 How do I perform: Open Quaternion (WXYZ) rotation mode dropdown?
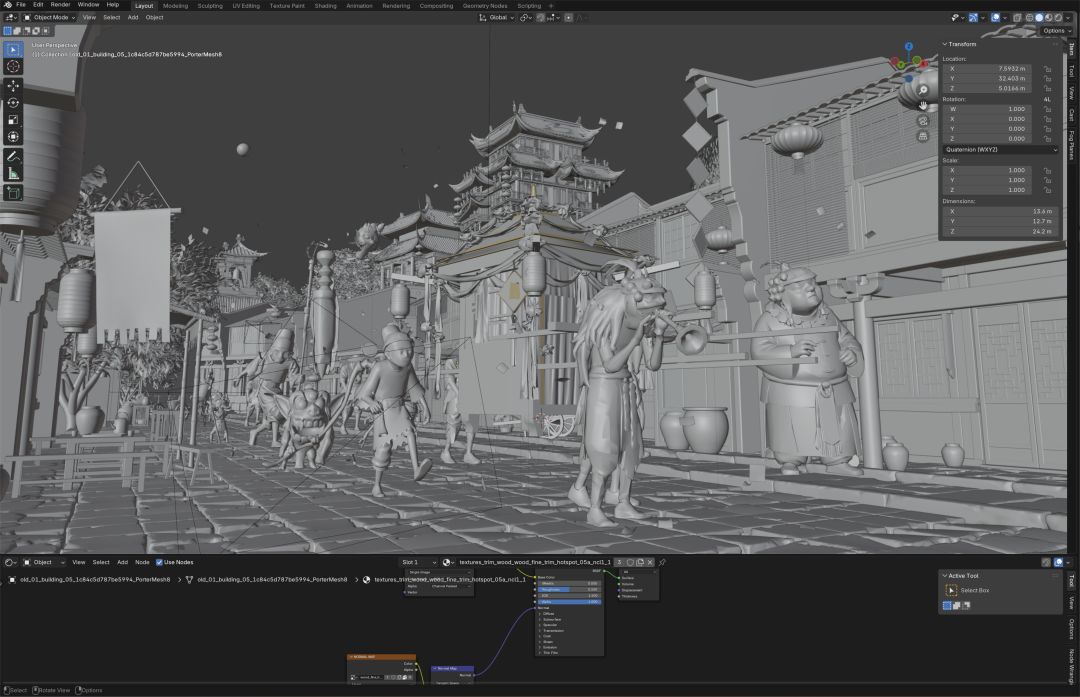pyautogui.click(x=1001, y=149)
